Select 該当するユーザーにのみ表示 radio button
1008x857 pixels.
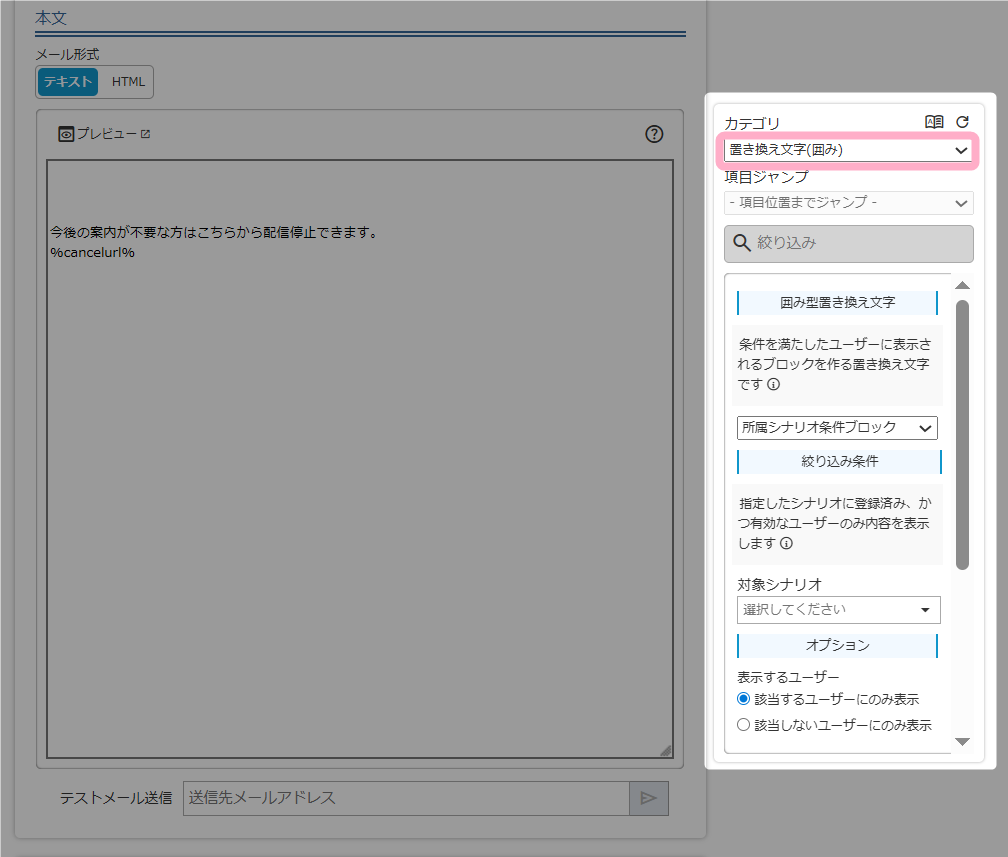[743, 699]
